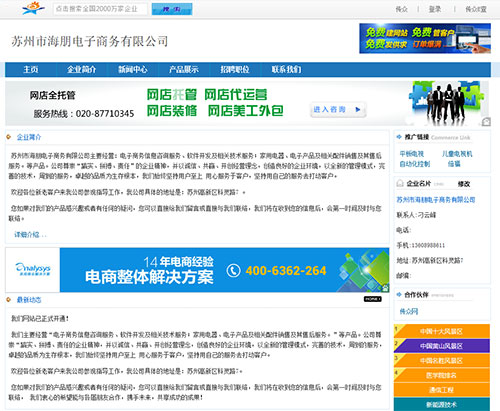Click the 电商整体解决方案 ad banner text

click(x=149, y=277)
